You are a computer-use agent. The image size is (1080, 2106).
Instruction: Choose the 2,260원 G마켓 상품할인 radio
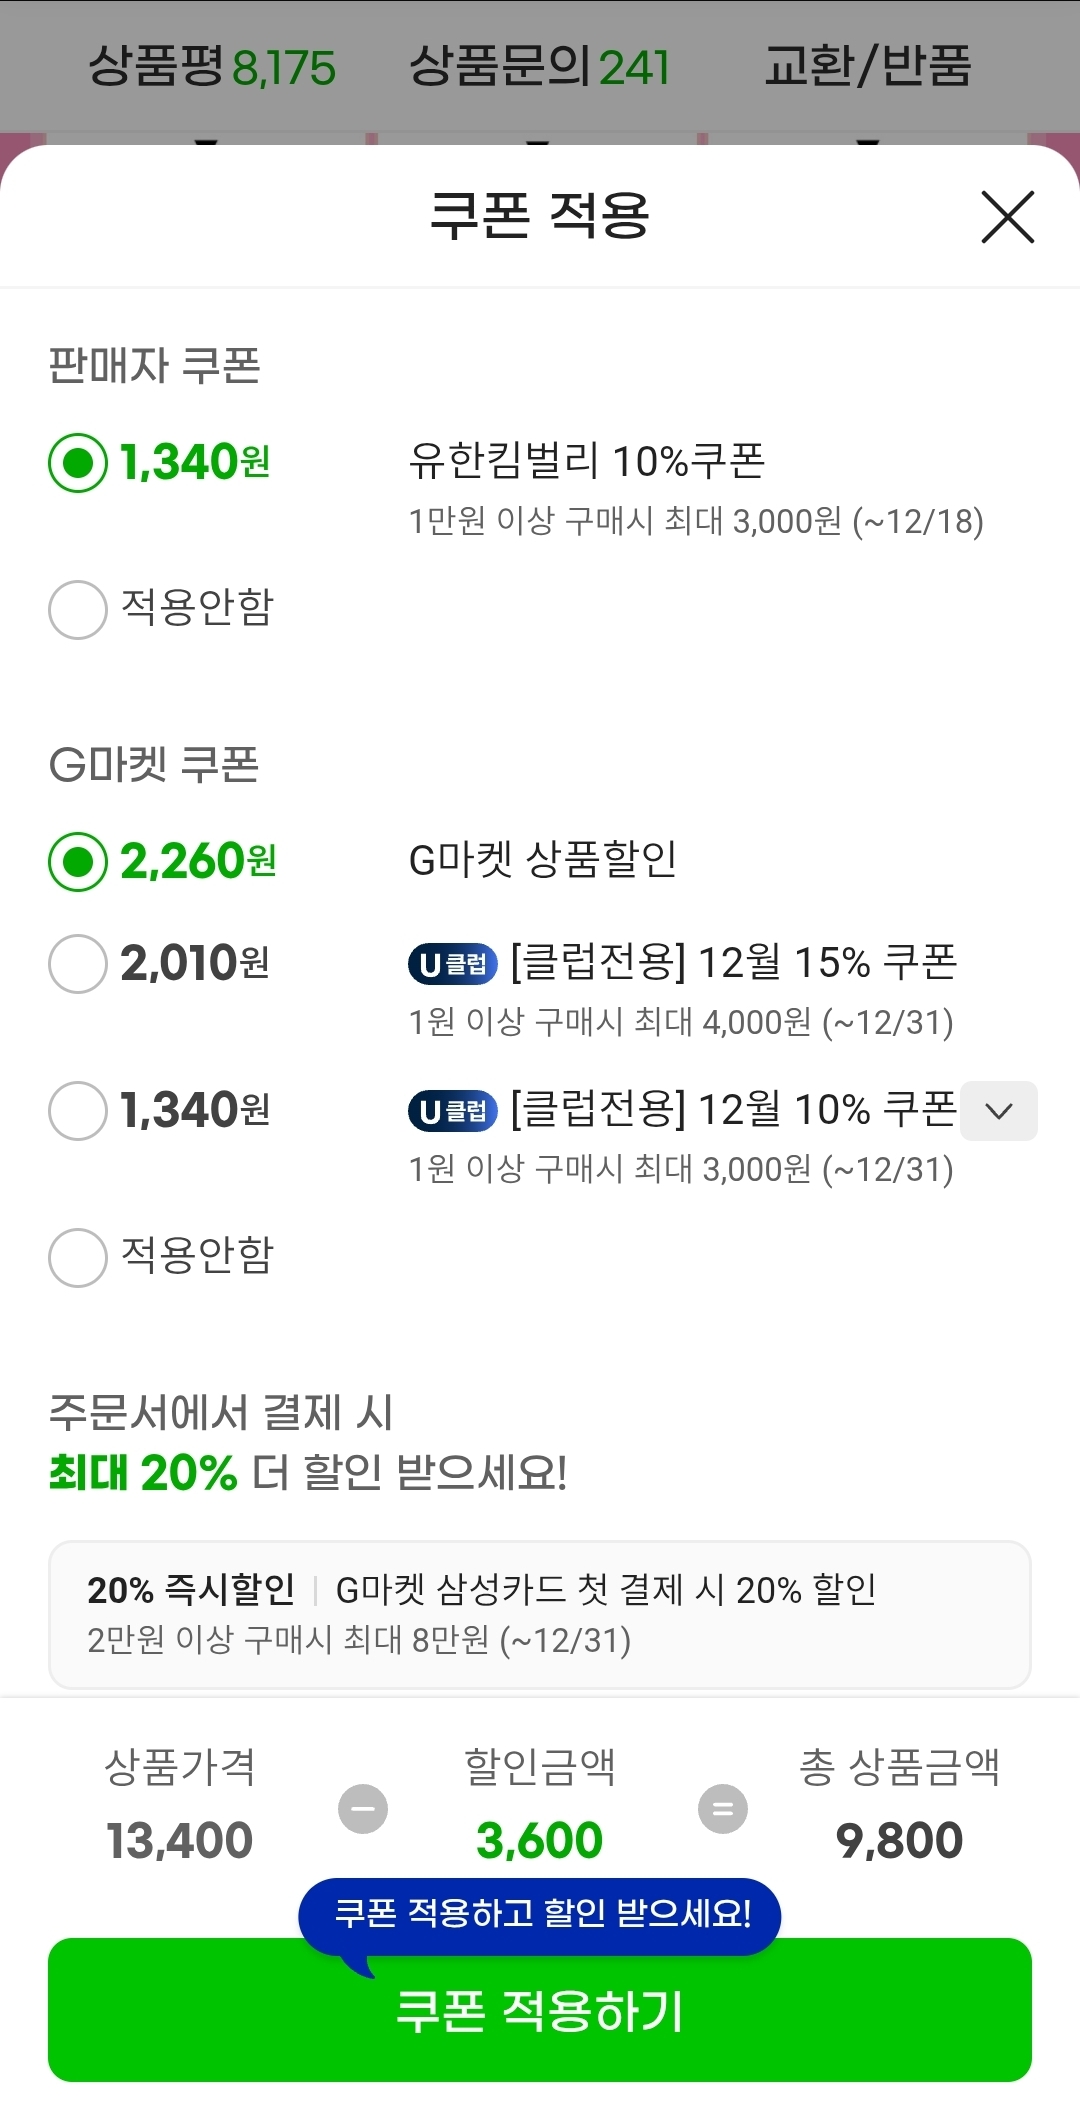coord(78,861)
